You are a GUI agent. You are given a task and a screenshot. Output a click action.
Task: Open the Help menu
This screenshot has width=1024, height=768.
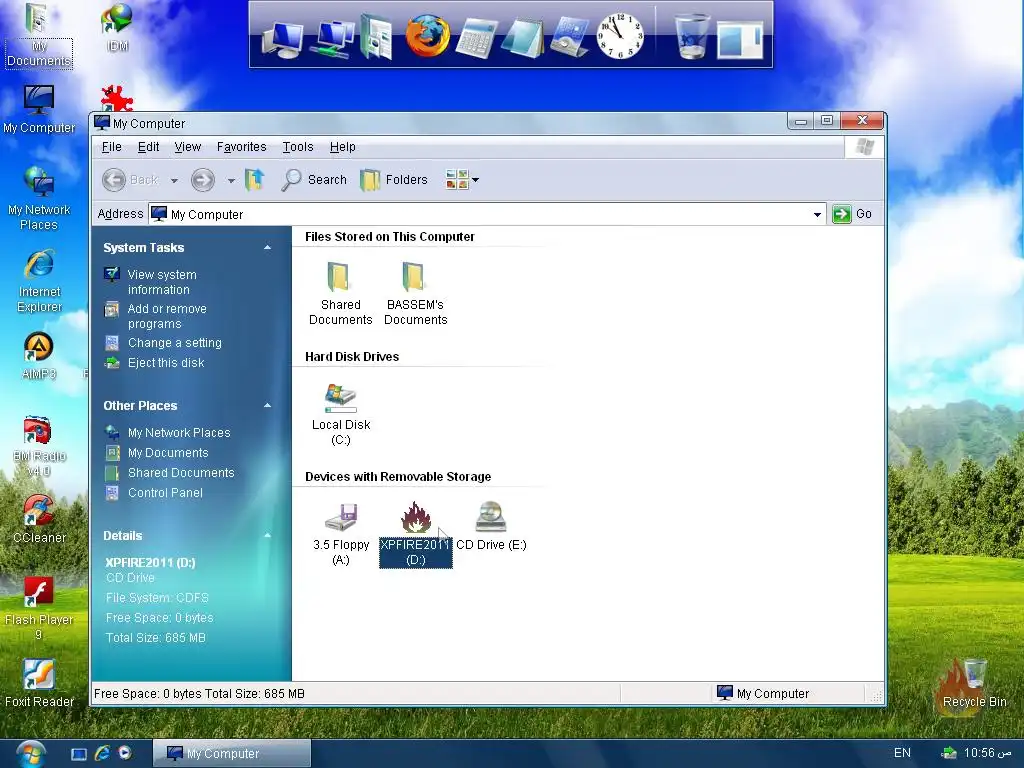(x=342, y=147)
